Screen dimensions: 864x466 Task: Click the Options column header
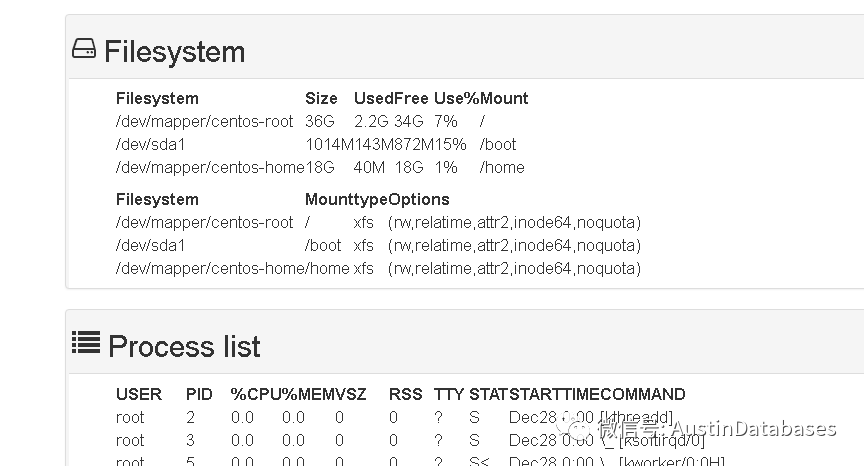coord(419,199)
